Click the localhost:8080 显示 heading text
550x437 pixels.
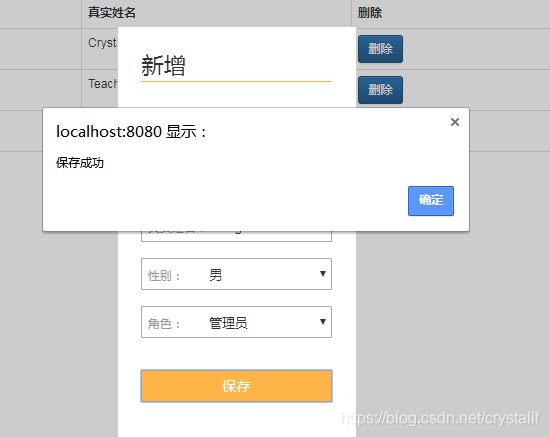(131, 132)
